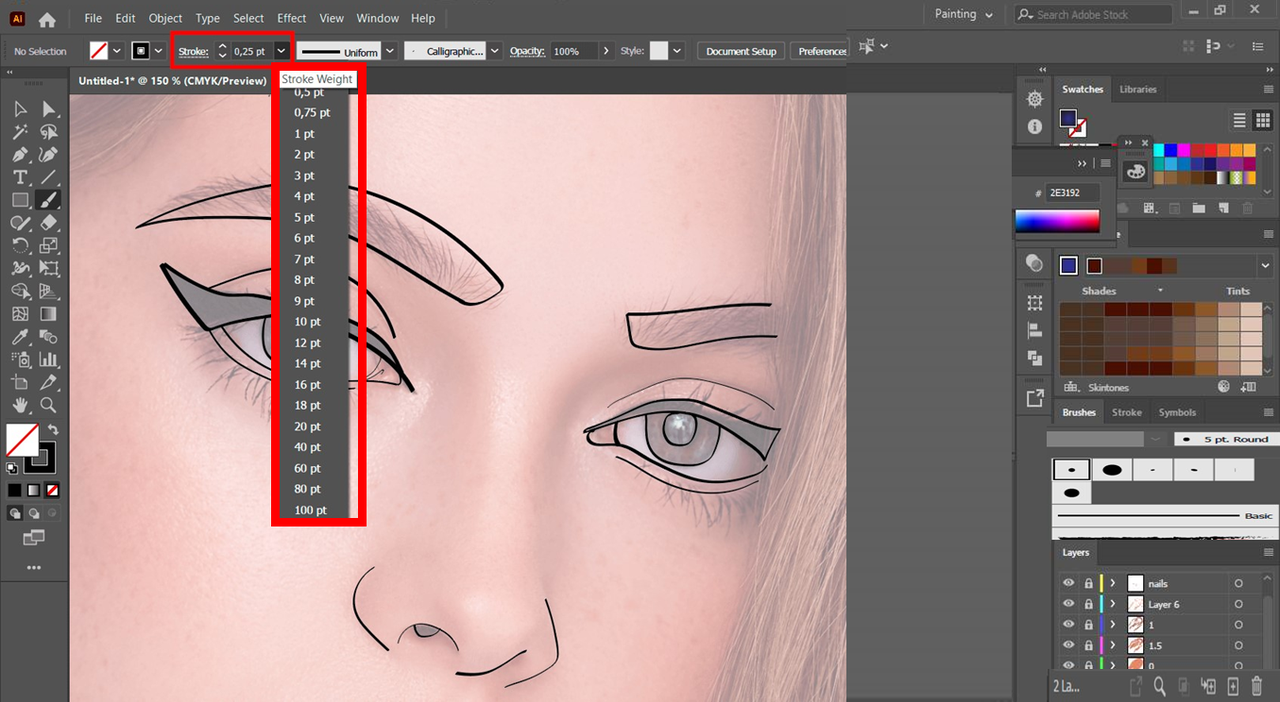Select the Free Transform tool
Viewport: 1280px width, 702px height.
(48, 268)
